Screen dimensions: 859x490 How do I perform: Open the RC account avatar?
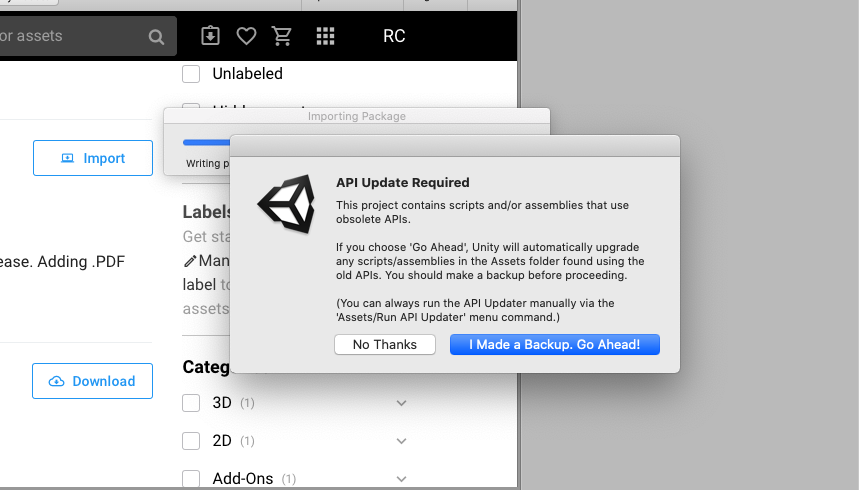click(x=394, y=36)
